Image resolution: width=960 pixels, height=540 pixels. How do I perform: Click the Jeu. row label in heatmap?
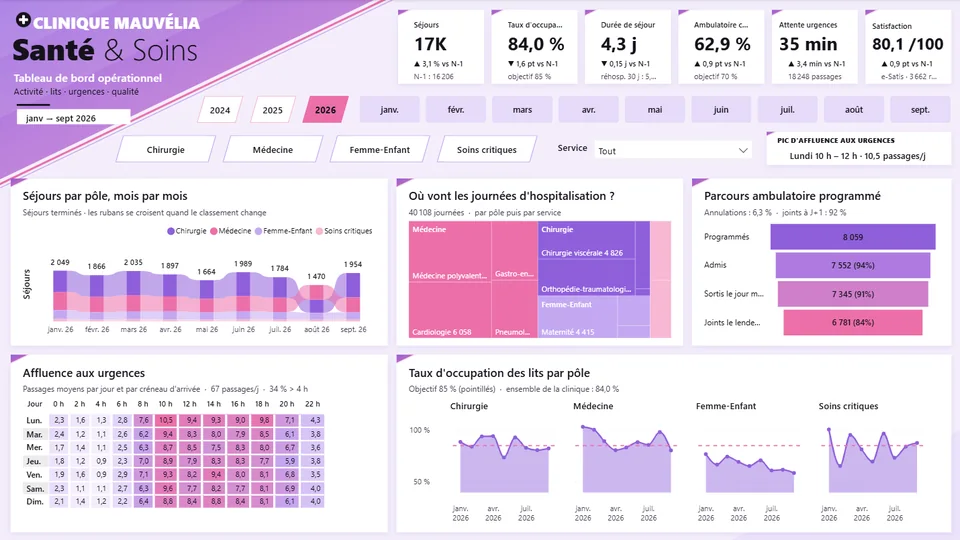[x=34, y=461]
